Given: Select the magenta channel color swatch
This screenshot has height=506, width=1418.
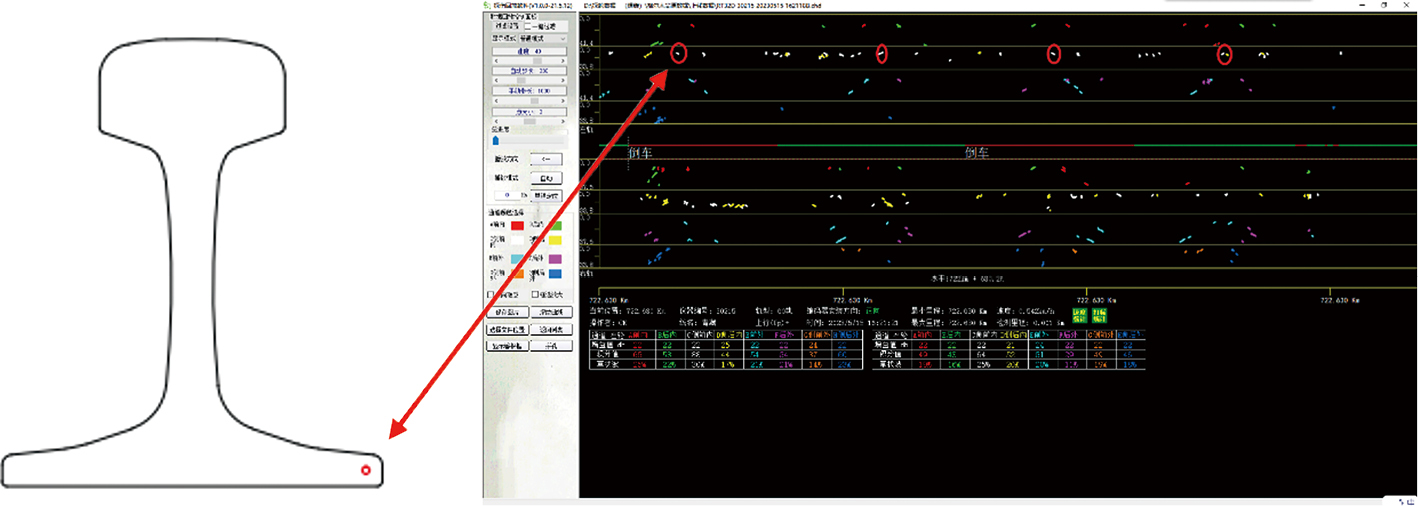Looking at the screenshot, I should tap(555, 258).
